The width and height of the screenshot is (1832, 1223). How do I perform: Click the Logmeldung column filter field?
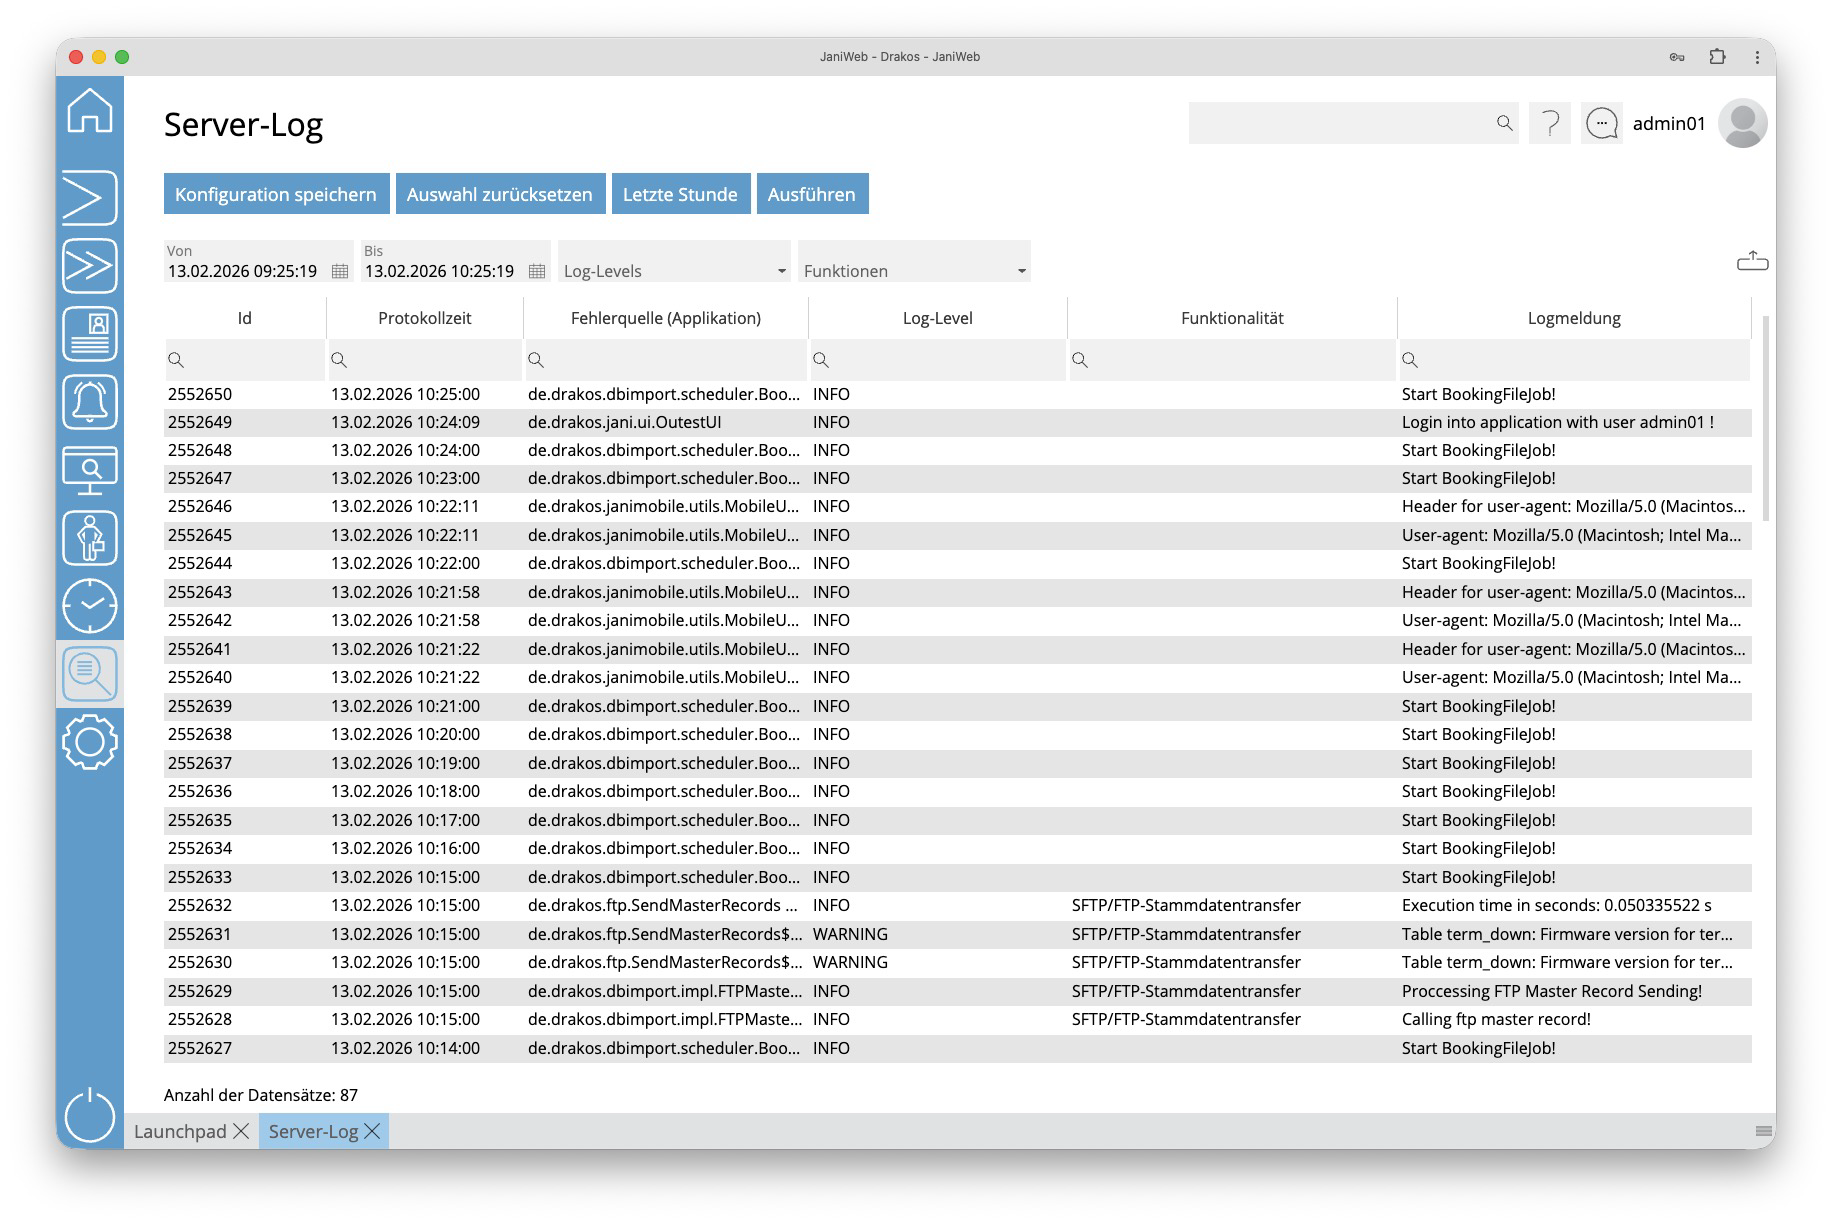(1580, 360)
